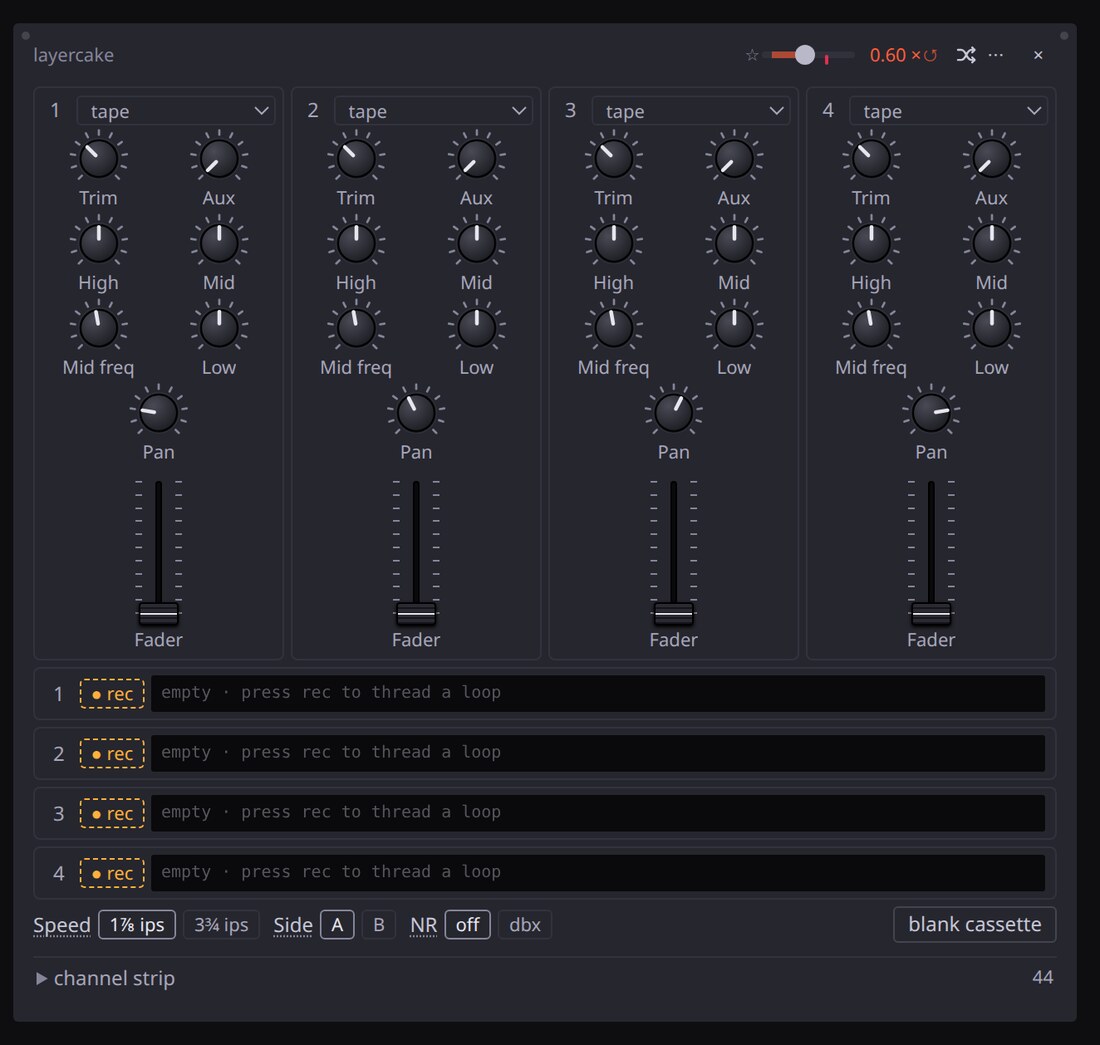Click the empty loop display of track 3
Screen dimensions: 1100x1045
pyautogui.click(x=598, y=813)
